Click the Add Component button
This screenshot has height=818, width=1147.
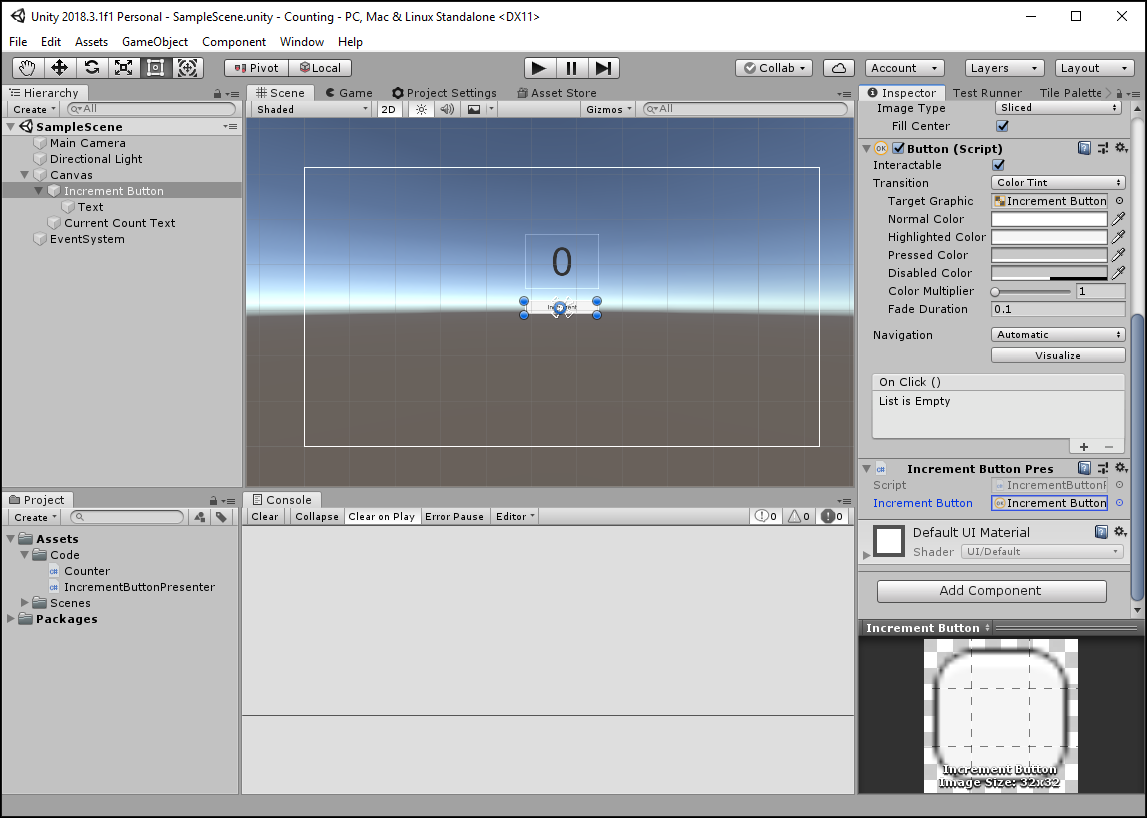coord(991,591)
